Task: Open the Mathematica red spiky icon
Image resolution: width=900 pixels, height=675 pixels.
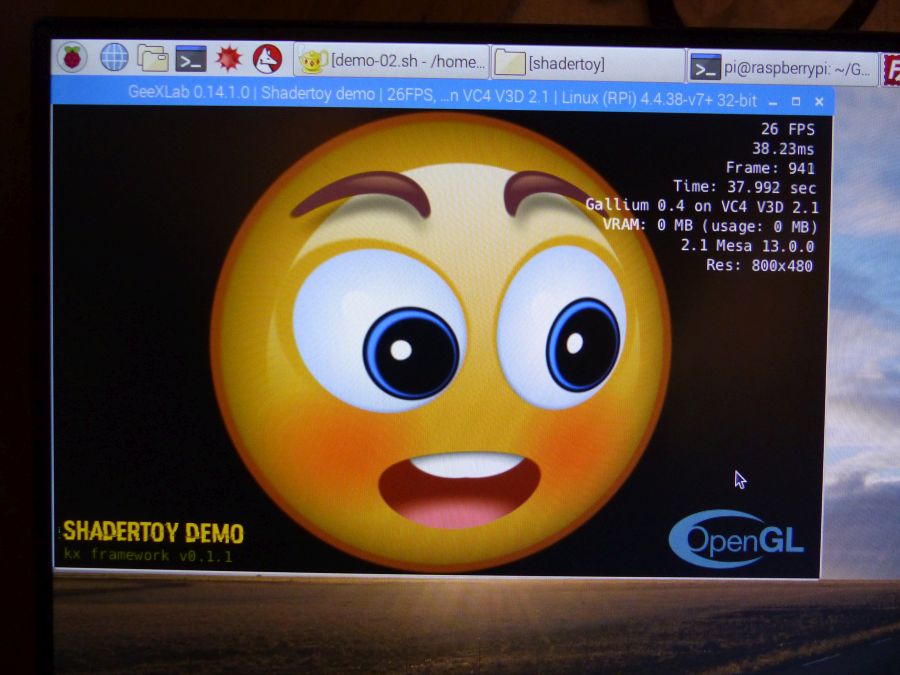Action: [229, 58]
